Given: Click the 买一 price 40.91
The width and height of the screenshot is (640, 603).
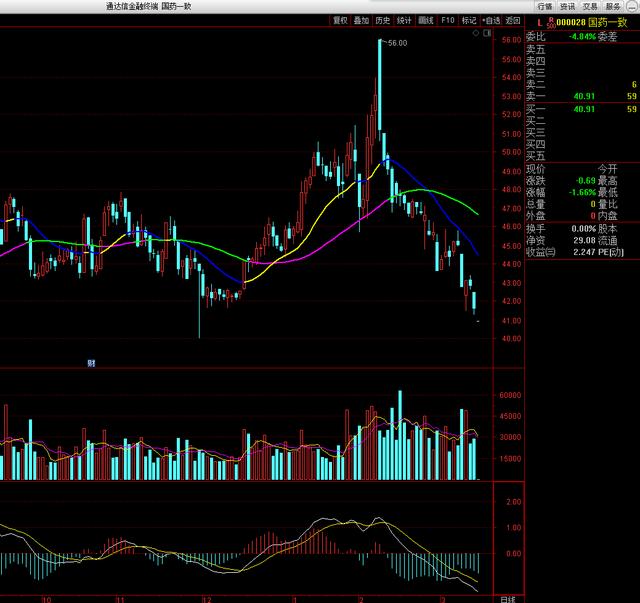Looking at the screenshot, I should 584,109.
